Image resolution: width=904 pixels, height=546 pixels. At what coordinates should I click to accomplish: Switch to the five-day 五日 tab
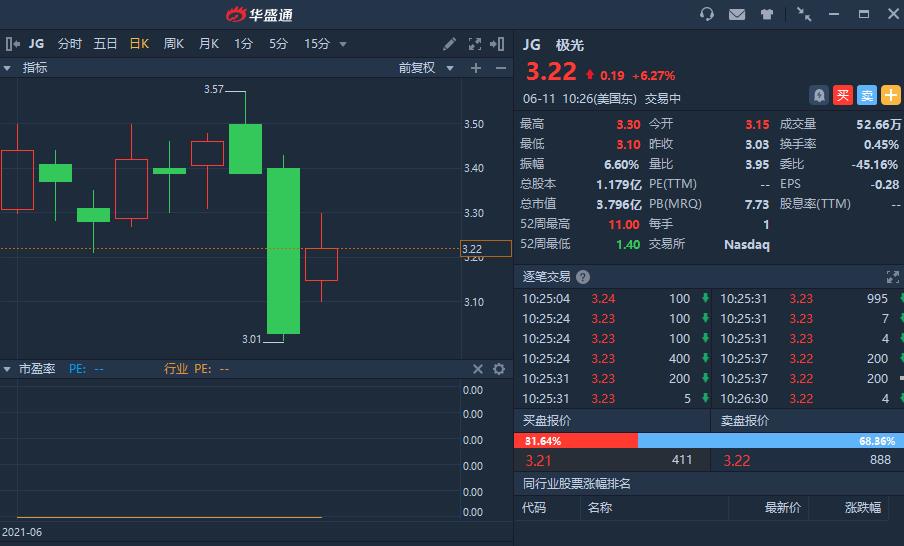pos(105,44)
